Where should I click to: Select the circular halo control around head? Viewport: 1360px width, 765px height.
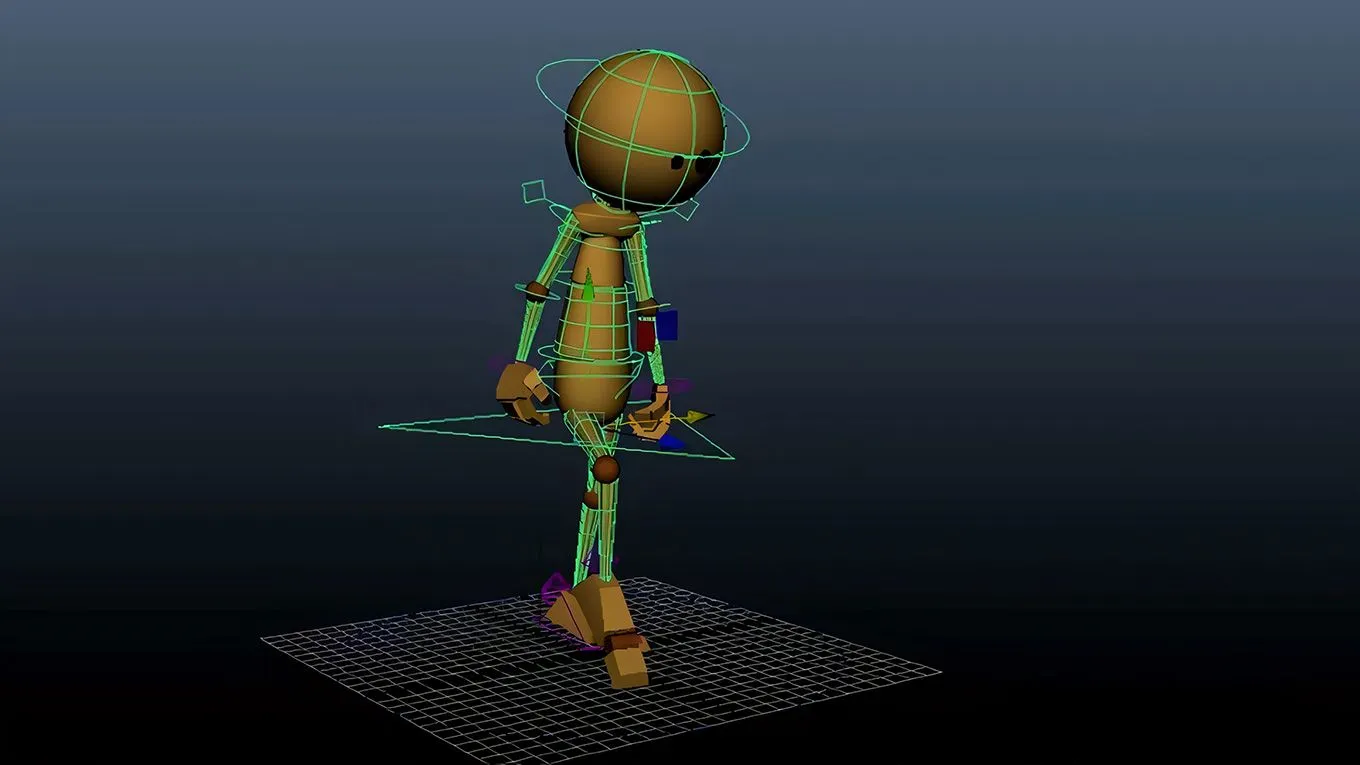(743, 135)
